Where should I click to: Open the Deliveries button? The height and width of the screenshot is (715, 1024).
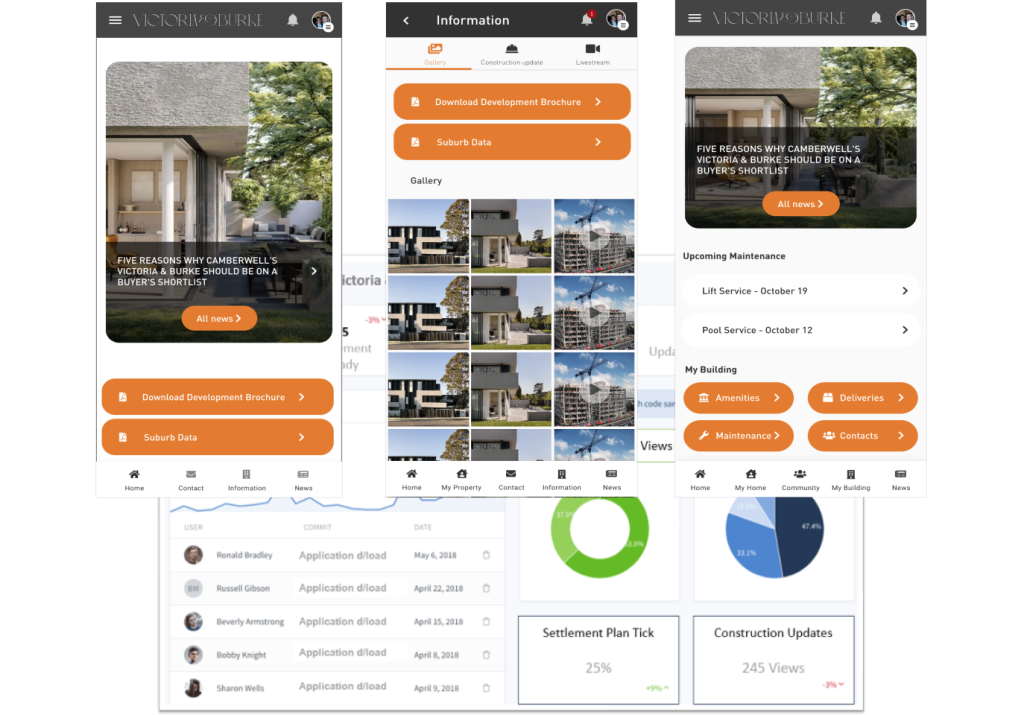(862, 398)
